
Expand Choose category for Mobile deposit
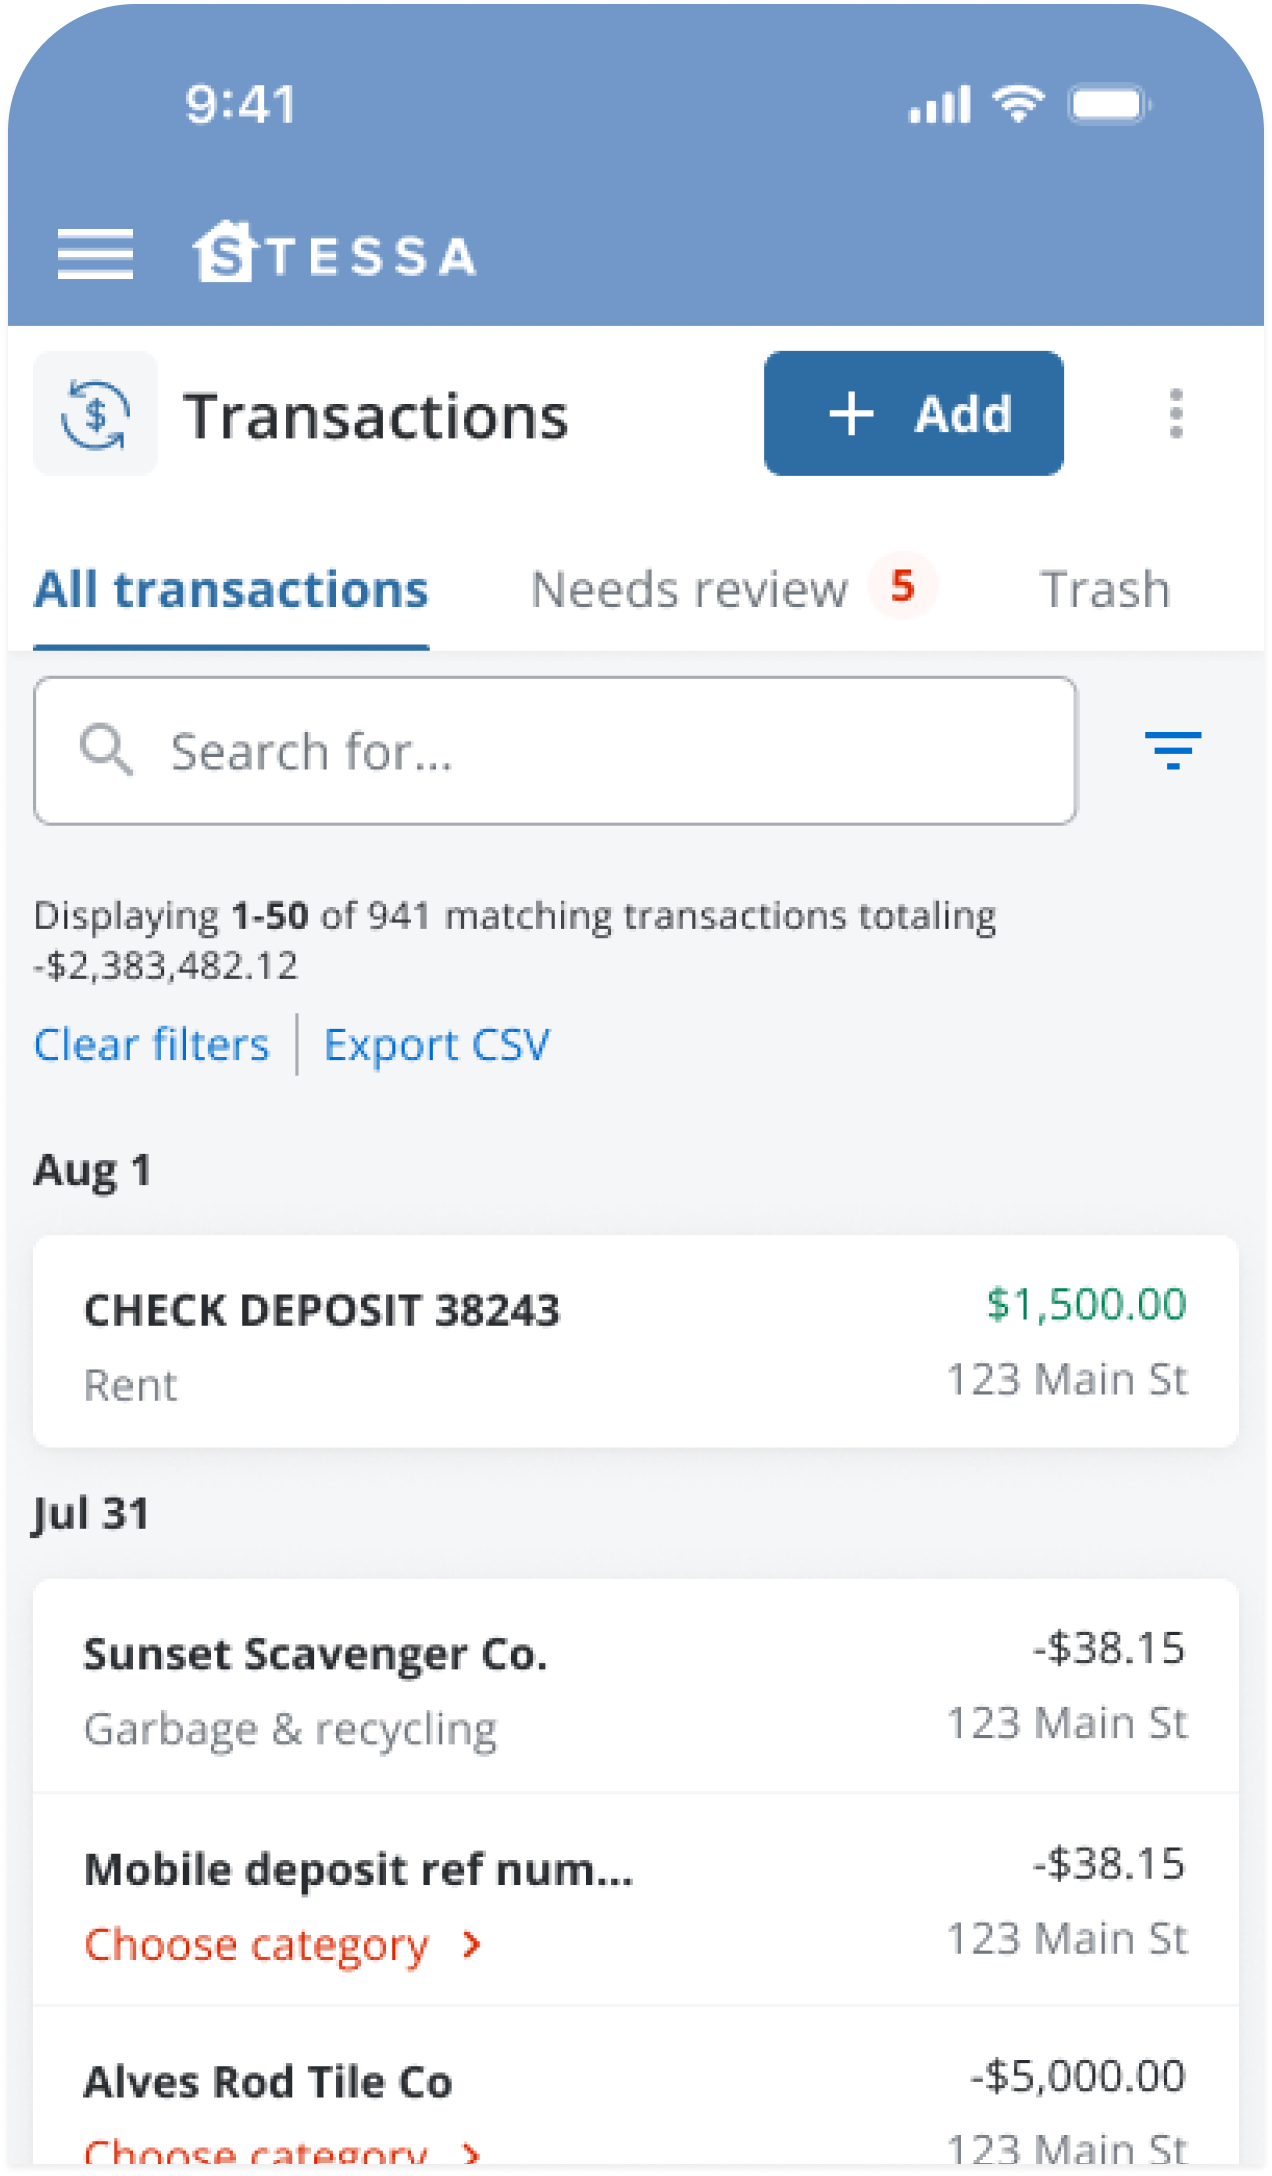(x=284, y=1945)
